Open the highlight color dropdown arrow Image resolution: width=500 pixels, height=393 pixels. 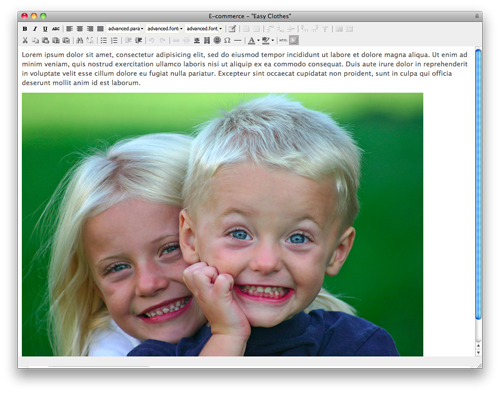point(273,41)
